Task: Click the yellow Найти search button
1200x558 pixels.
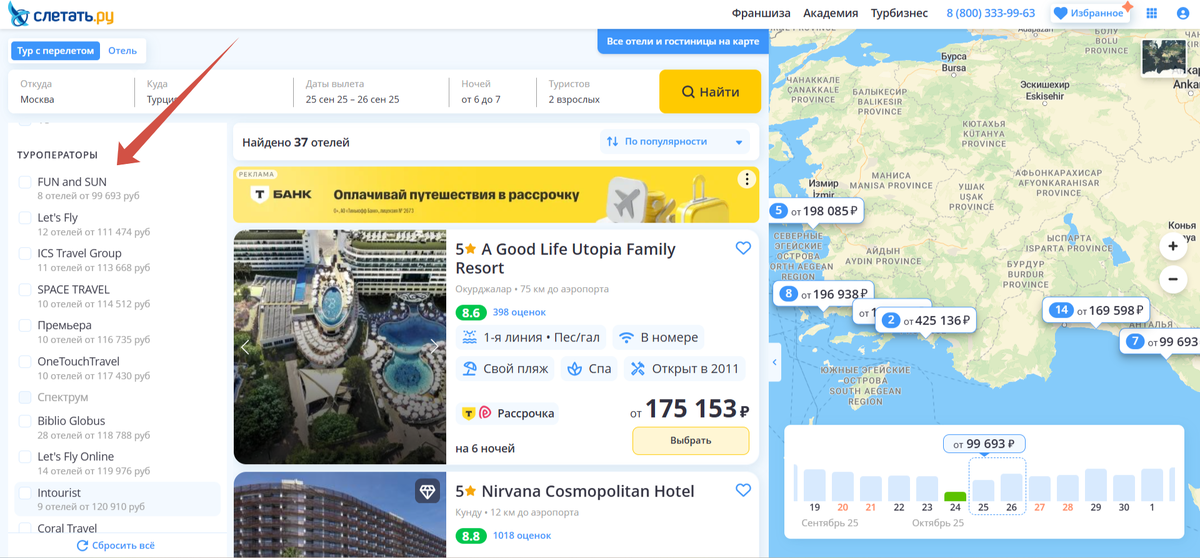Action: [x=710, y=92]
